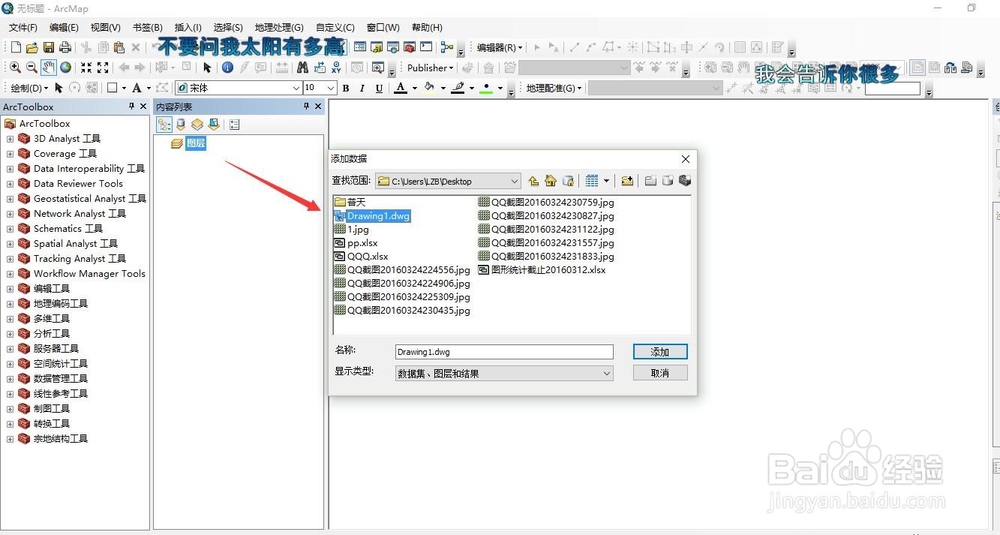Viewport: 1000px width, 535px height.
Task: List By Selection in table of contents
Action: click(214, 125)
